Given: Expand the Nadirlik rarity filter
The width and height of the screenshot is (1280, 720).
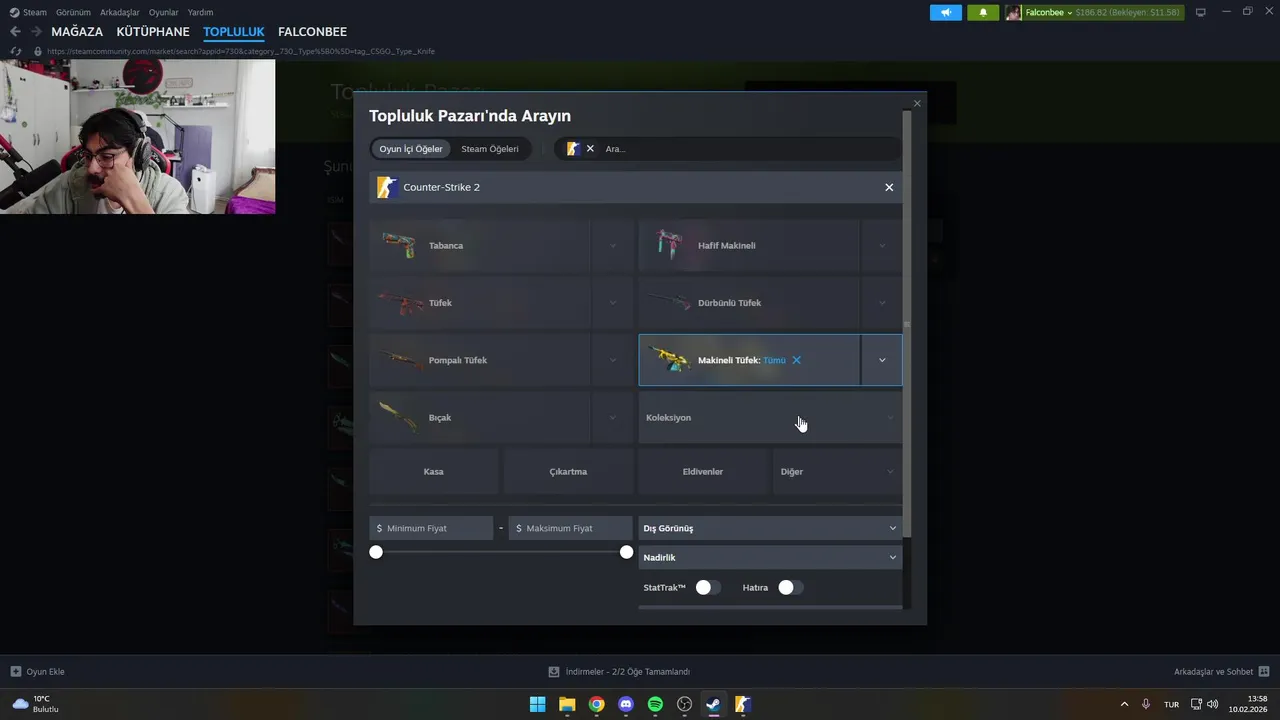Looking at the screenshot, I should (770, 557).
